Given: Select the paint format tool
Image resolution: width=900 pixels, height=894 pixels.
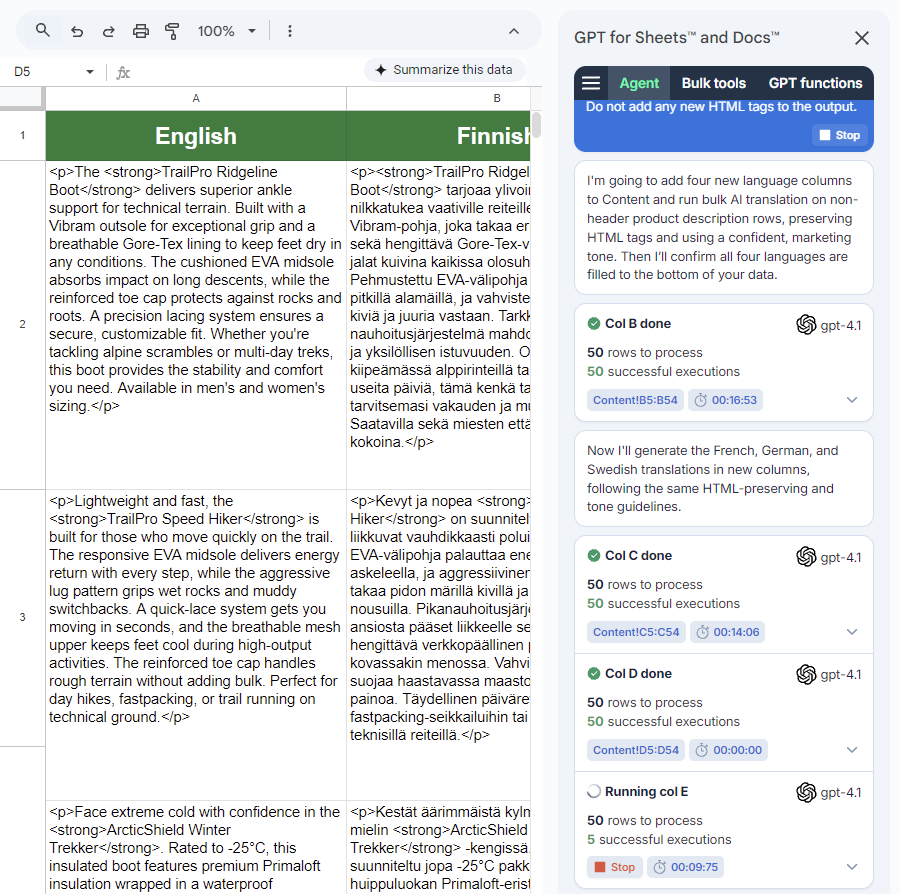Looking at the screenshot, I should click(x=172, y=31).
